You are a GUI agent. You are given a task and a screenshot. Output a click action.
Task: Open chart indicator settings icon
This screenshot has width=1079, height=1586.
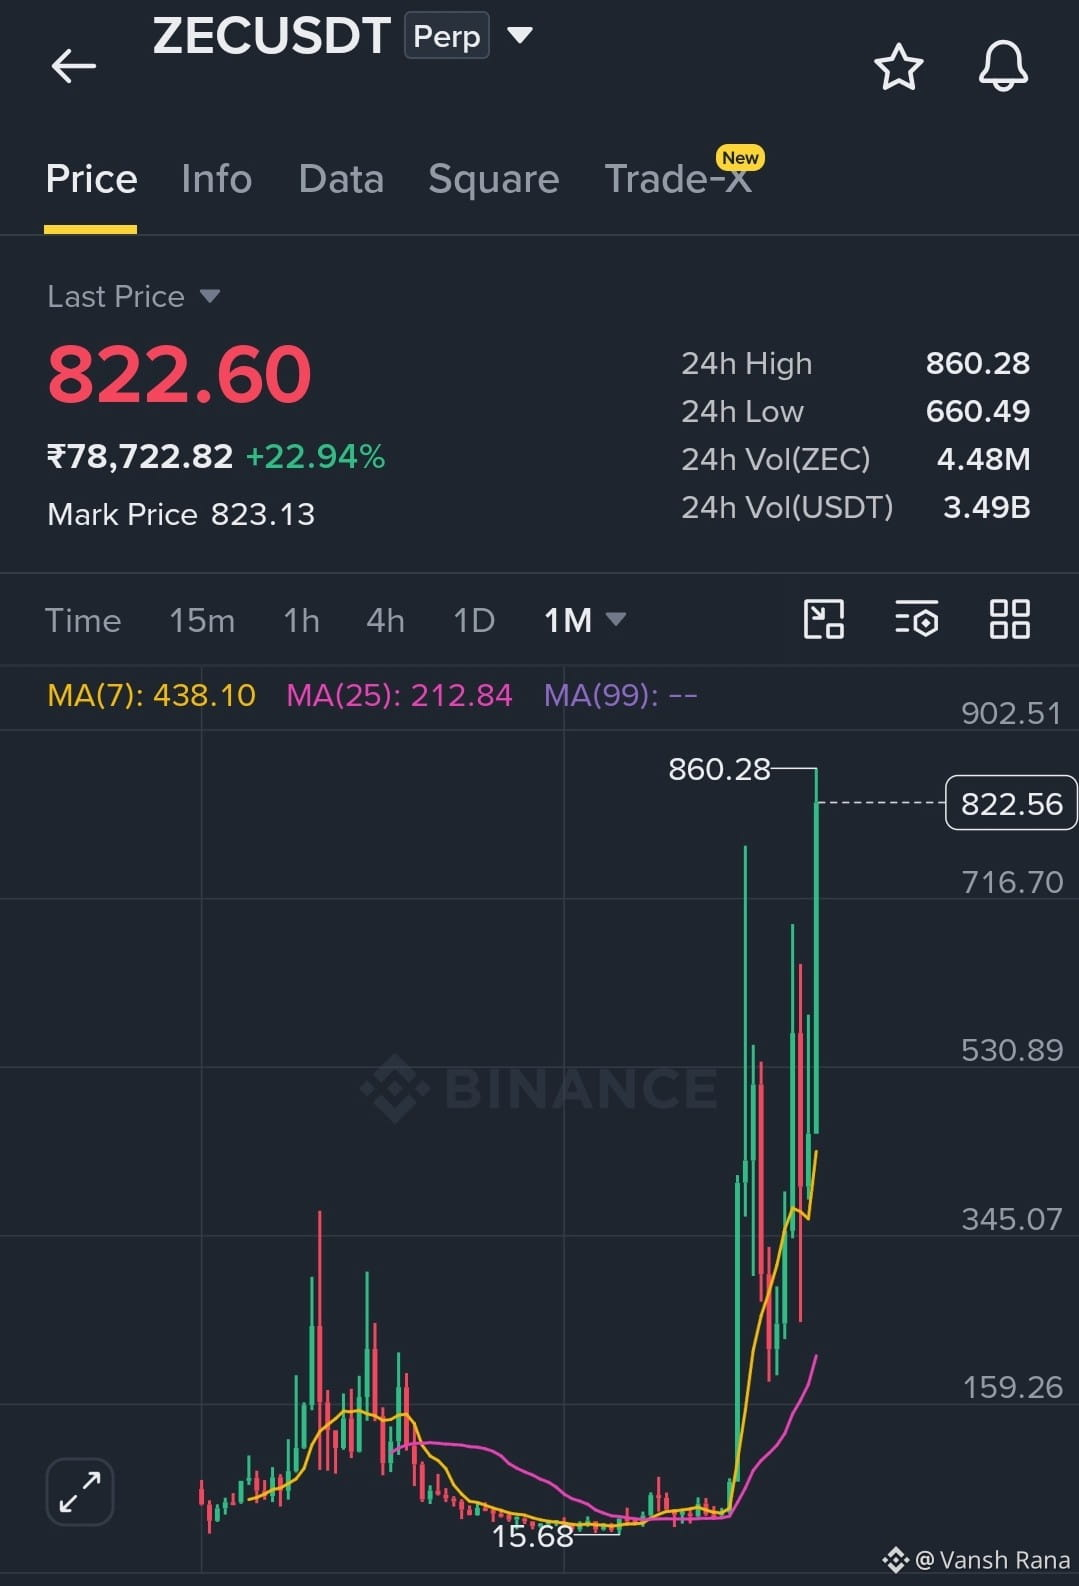pyautogui.click(x=916, y=619)
